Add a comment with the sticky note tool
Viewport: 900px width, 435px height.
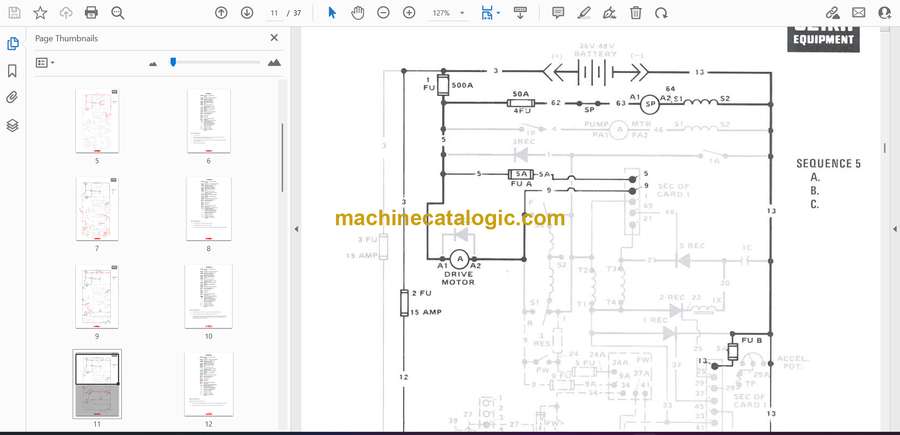click(x=558, y=13)
